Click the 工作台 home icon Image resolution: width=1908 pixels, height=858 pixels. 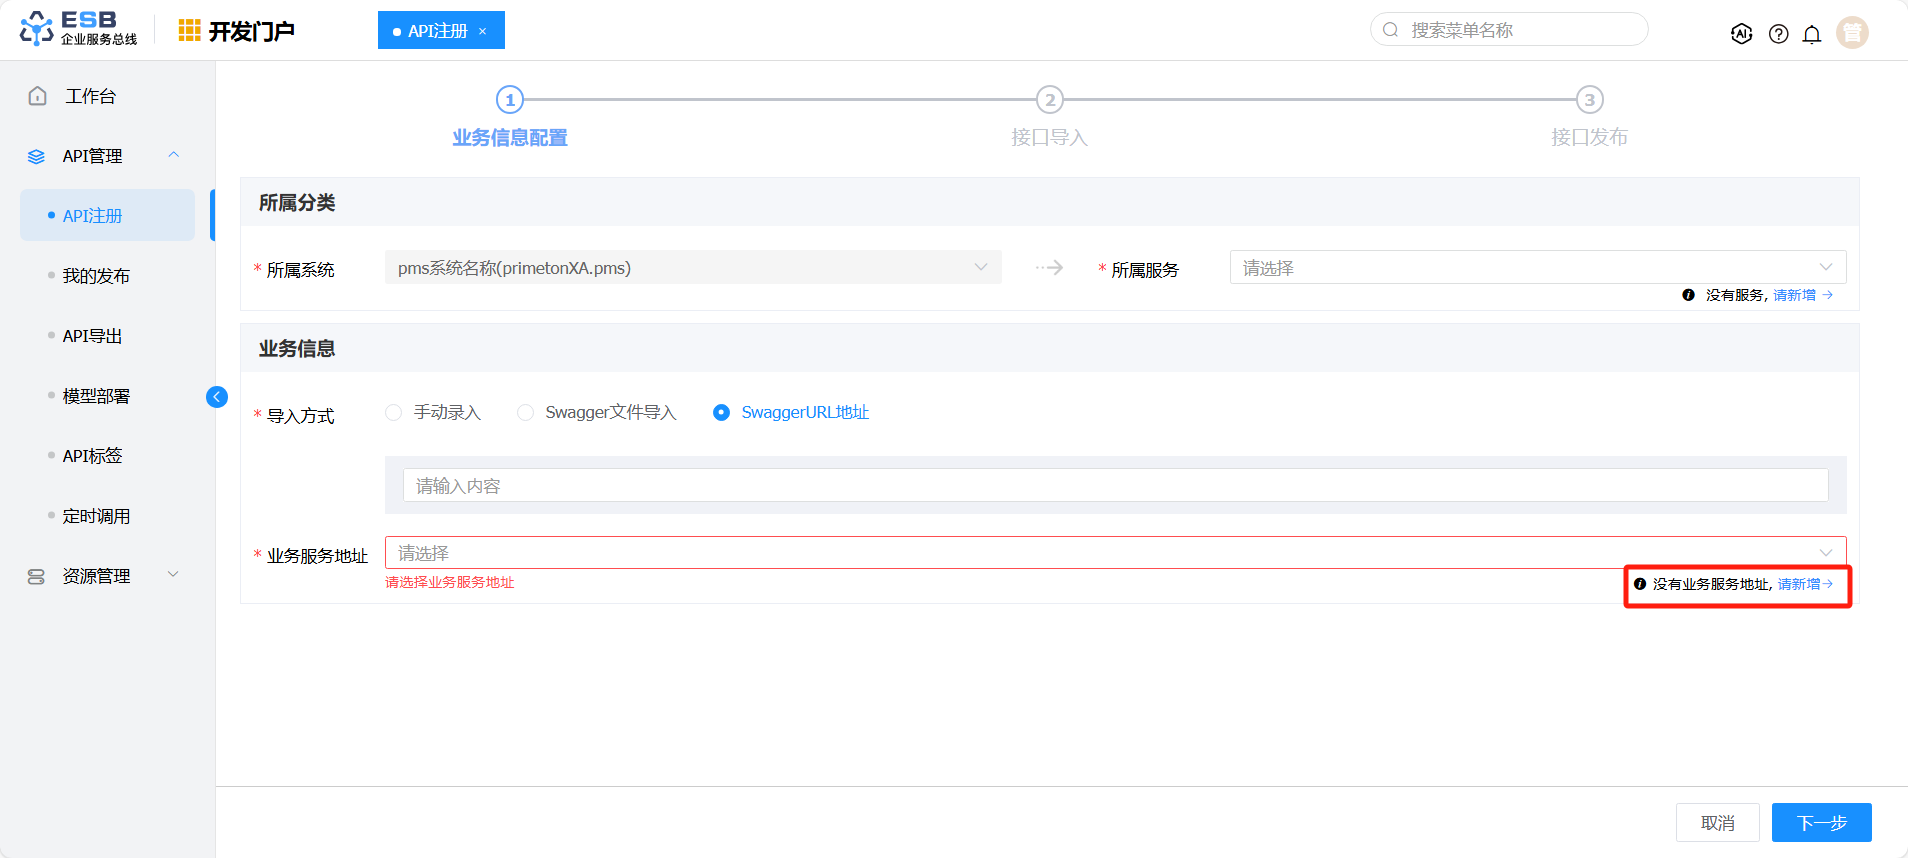38,96
